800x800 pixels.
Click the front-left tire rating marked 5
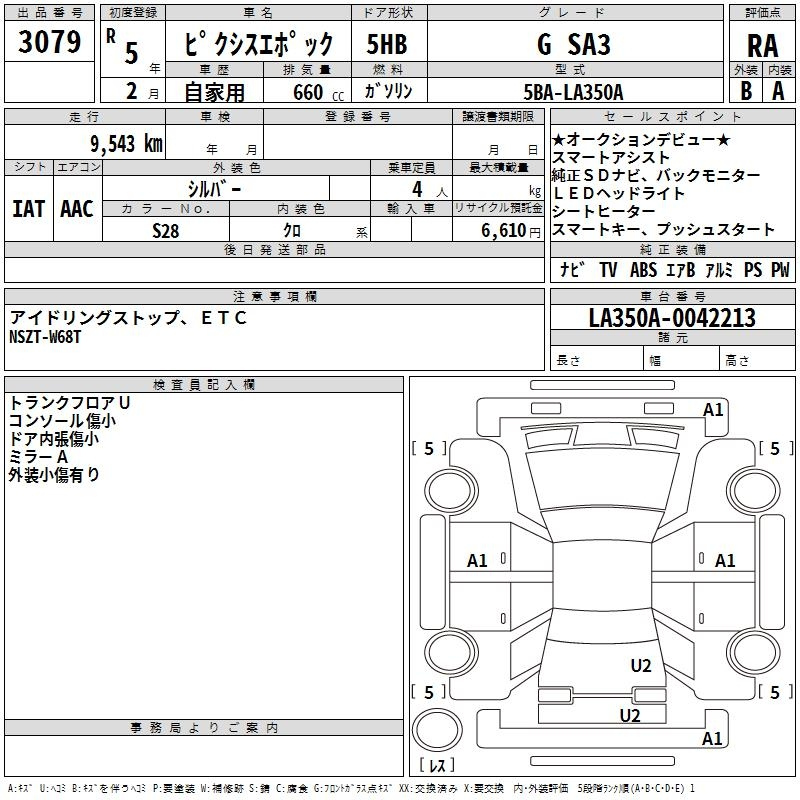429,449
